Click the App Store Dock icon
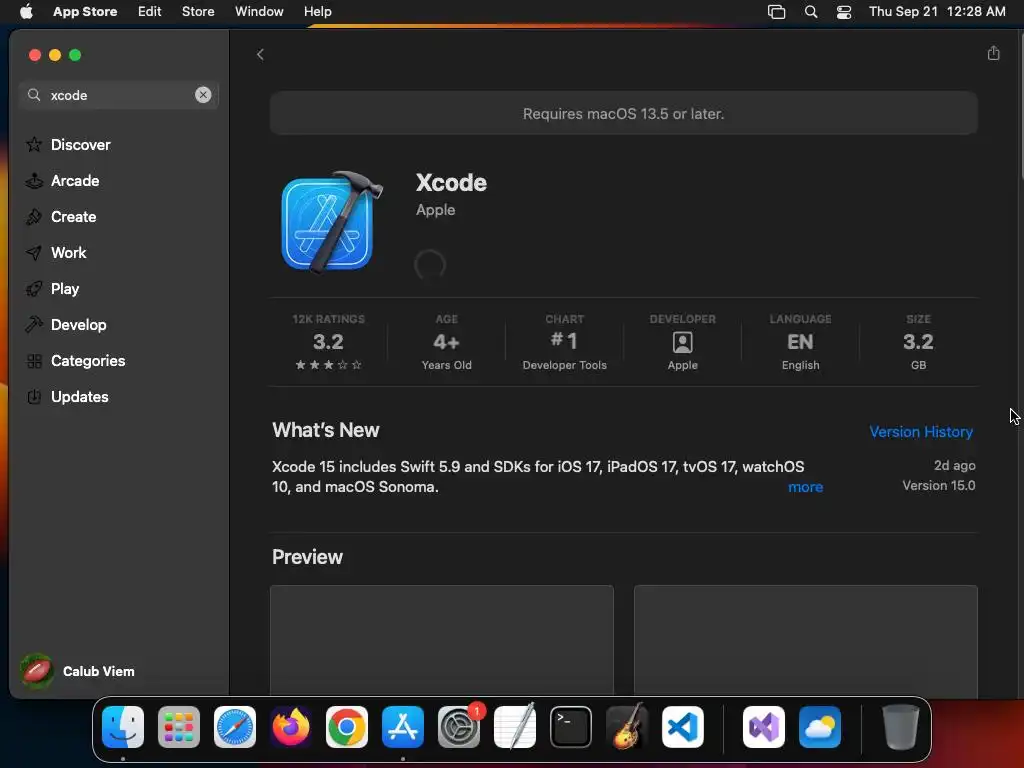This screenshot has width=1024, height=768. (403, 727)
